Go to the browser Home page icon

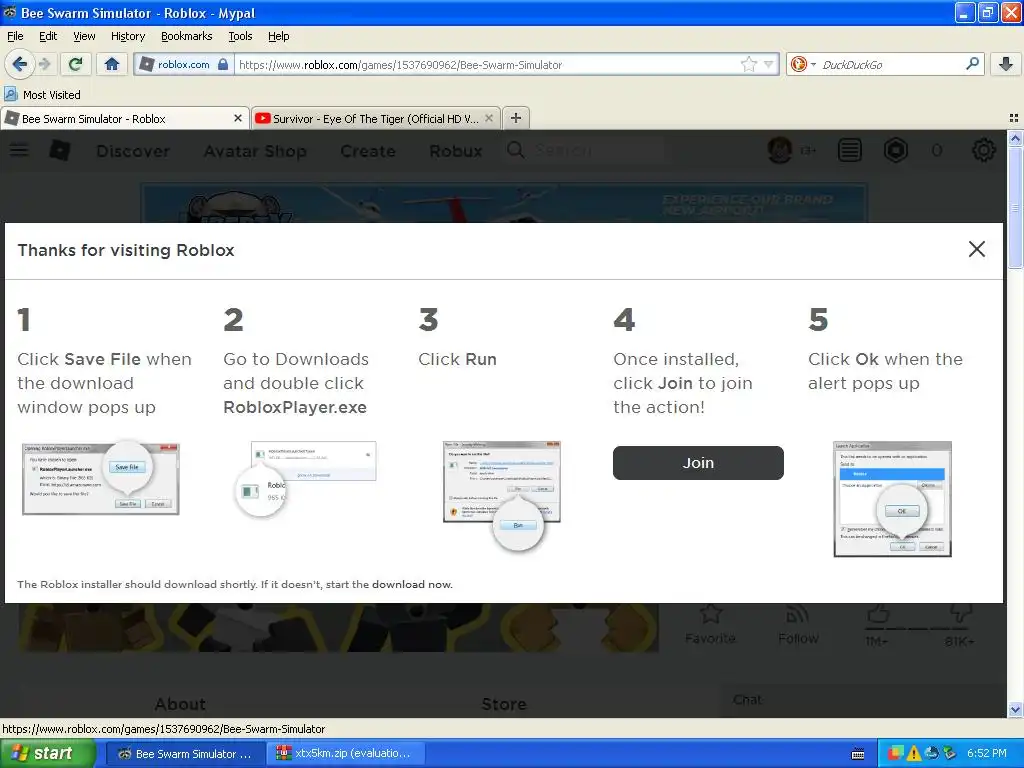[112, 64]
